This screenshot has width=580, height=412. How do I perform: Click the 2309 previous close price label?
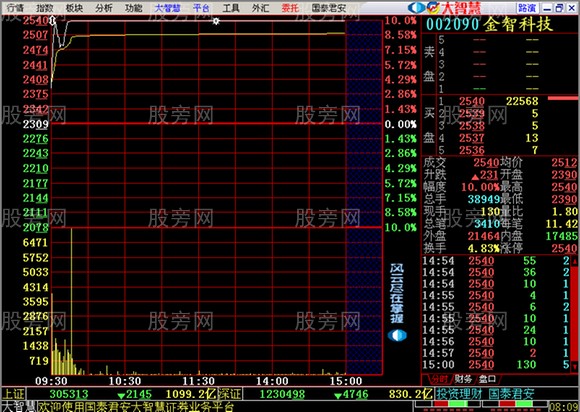(x=36, y=124)
